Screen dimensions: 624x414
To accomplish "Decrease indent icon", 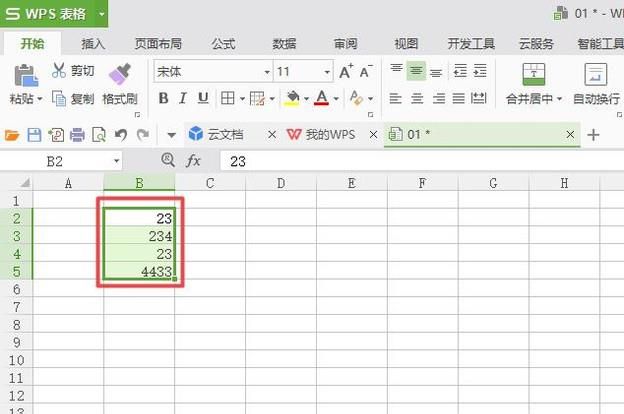I will point(460,71).
